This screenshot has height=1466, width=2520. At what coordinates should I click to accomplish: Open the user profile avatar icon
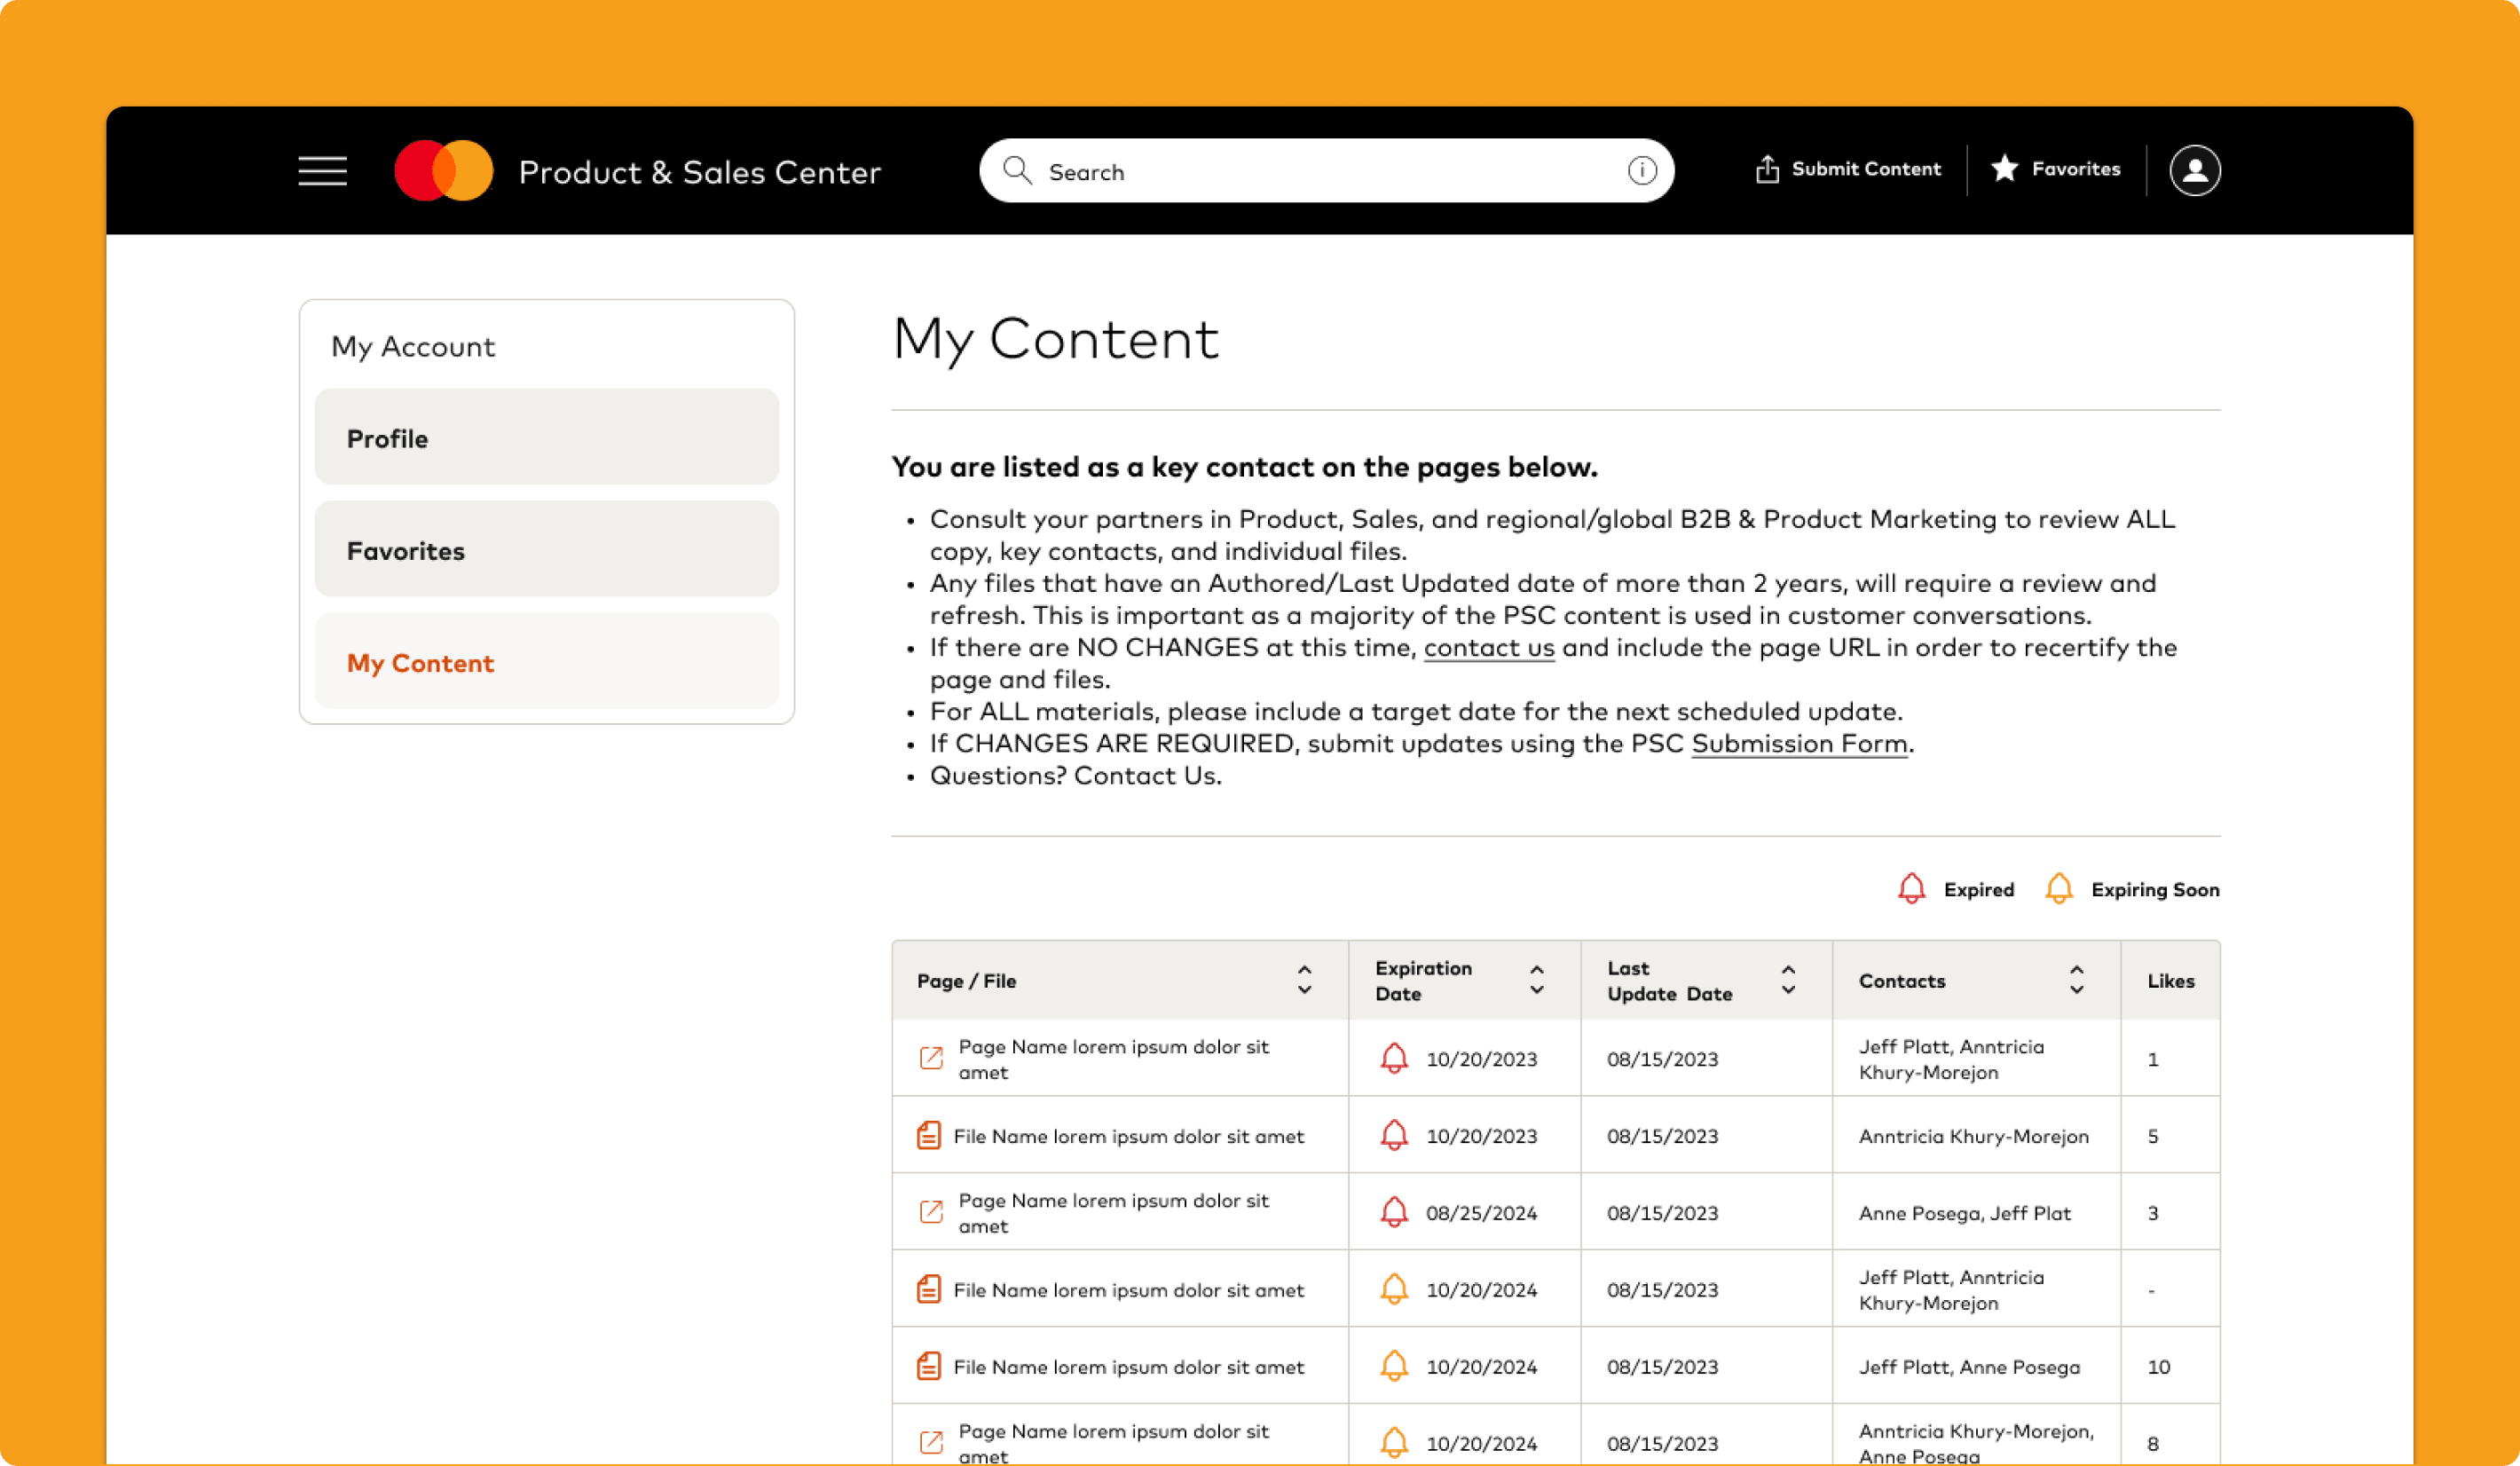pyautogui.click(x=2194, y=171)
